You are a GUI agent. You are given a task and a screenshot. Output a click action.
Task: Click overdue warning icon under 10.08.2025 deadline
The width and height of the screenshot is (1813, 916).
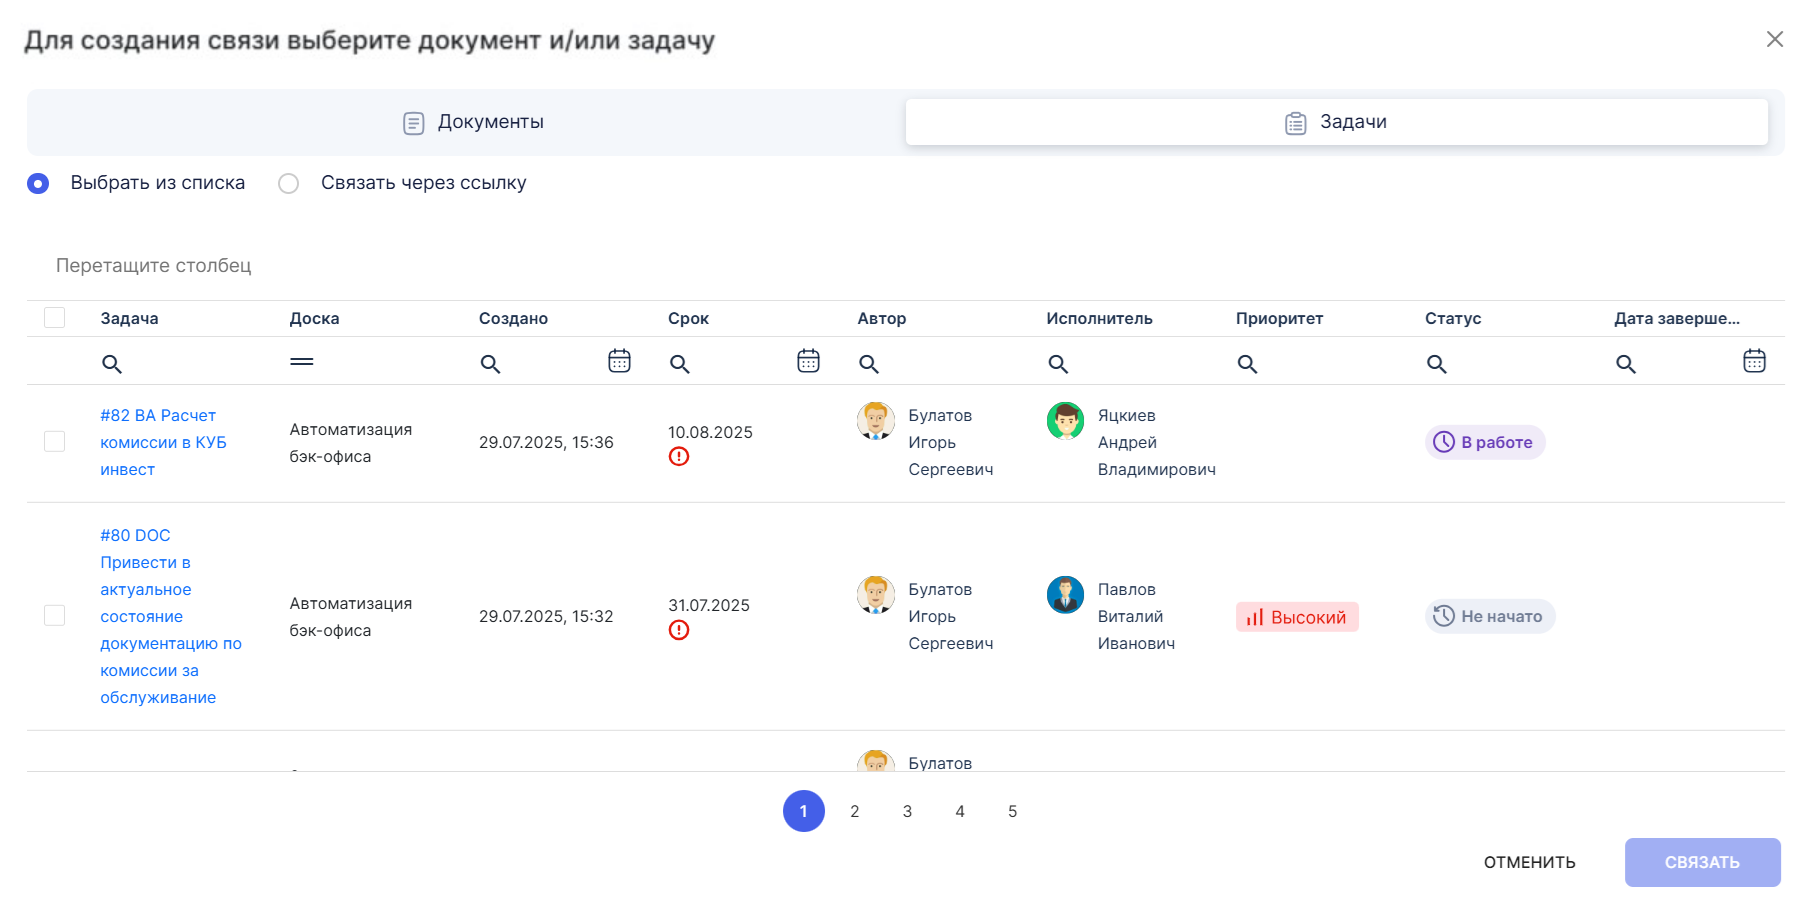tap(679, 457)
